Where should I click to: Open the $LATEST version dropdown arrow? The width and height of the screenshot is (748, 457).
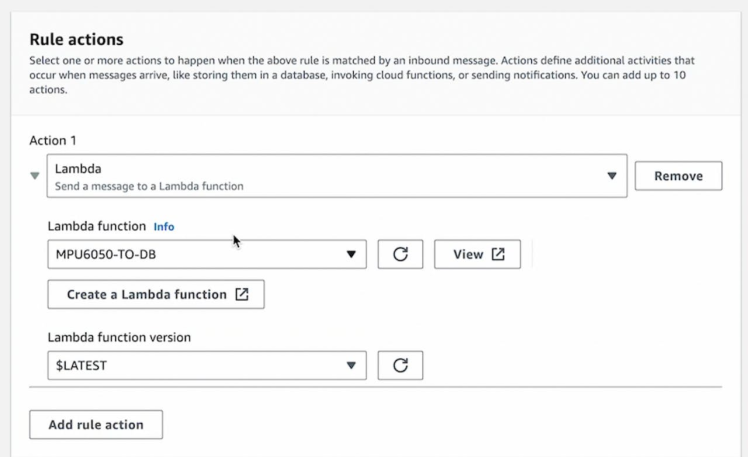[x=351, y=365]
